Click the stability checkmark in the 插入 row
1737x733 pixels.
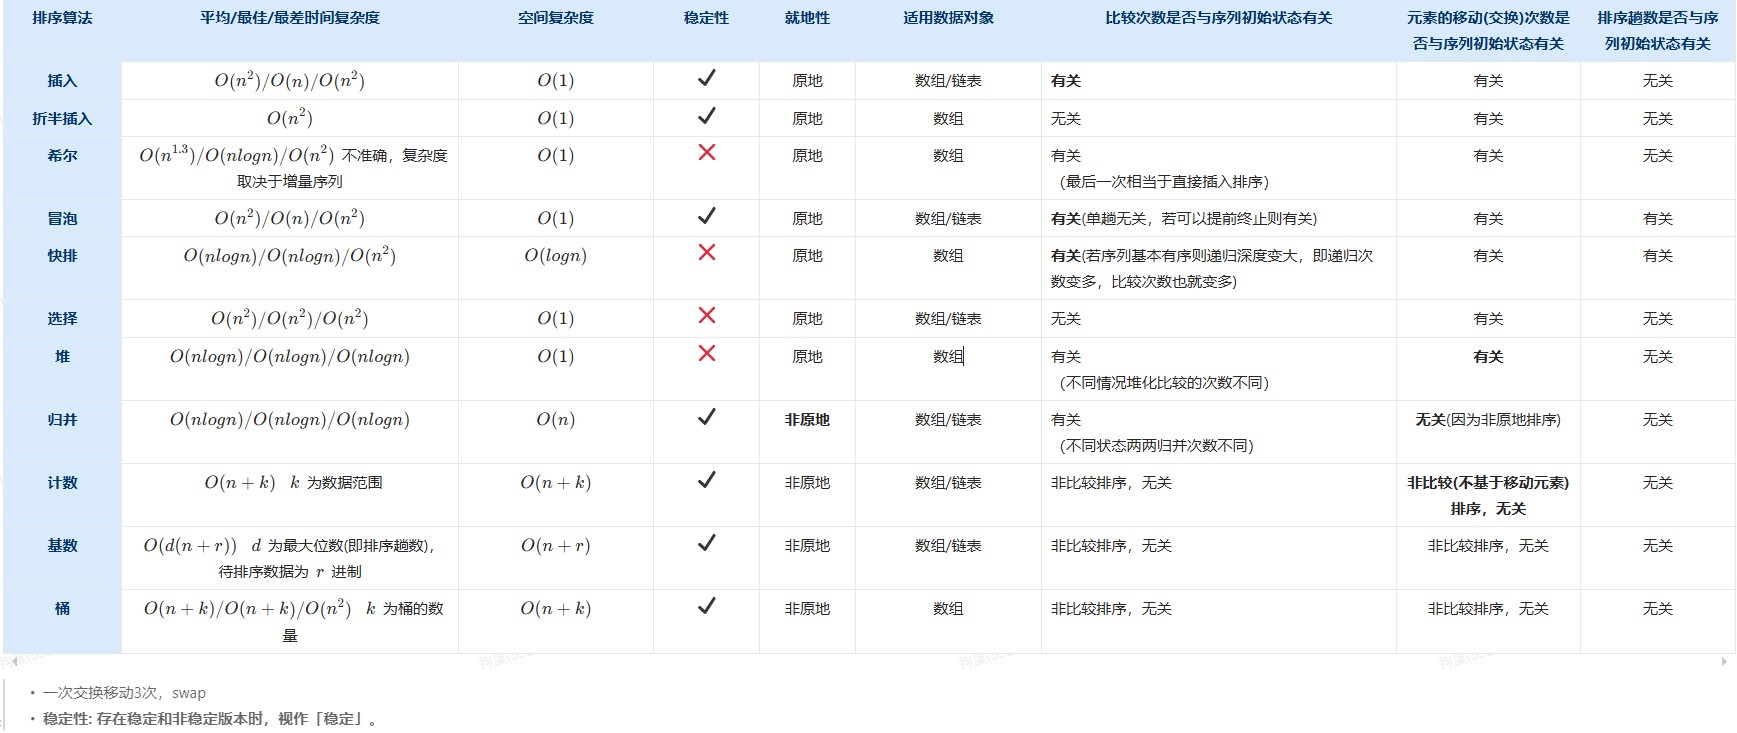pyautogui.click(x=706, y=78)
